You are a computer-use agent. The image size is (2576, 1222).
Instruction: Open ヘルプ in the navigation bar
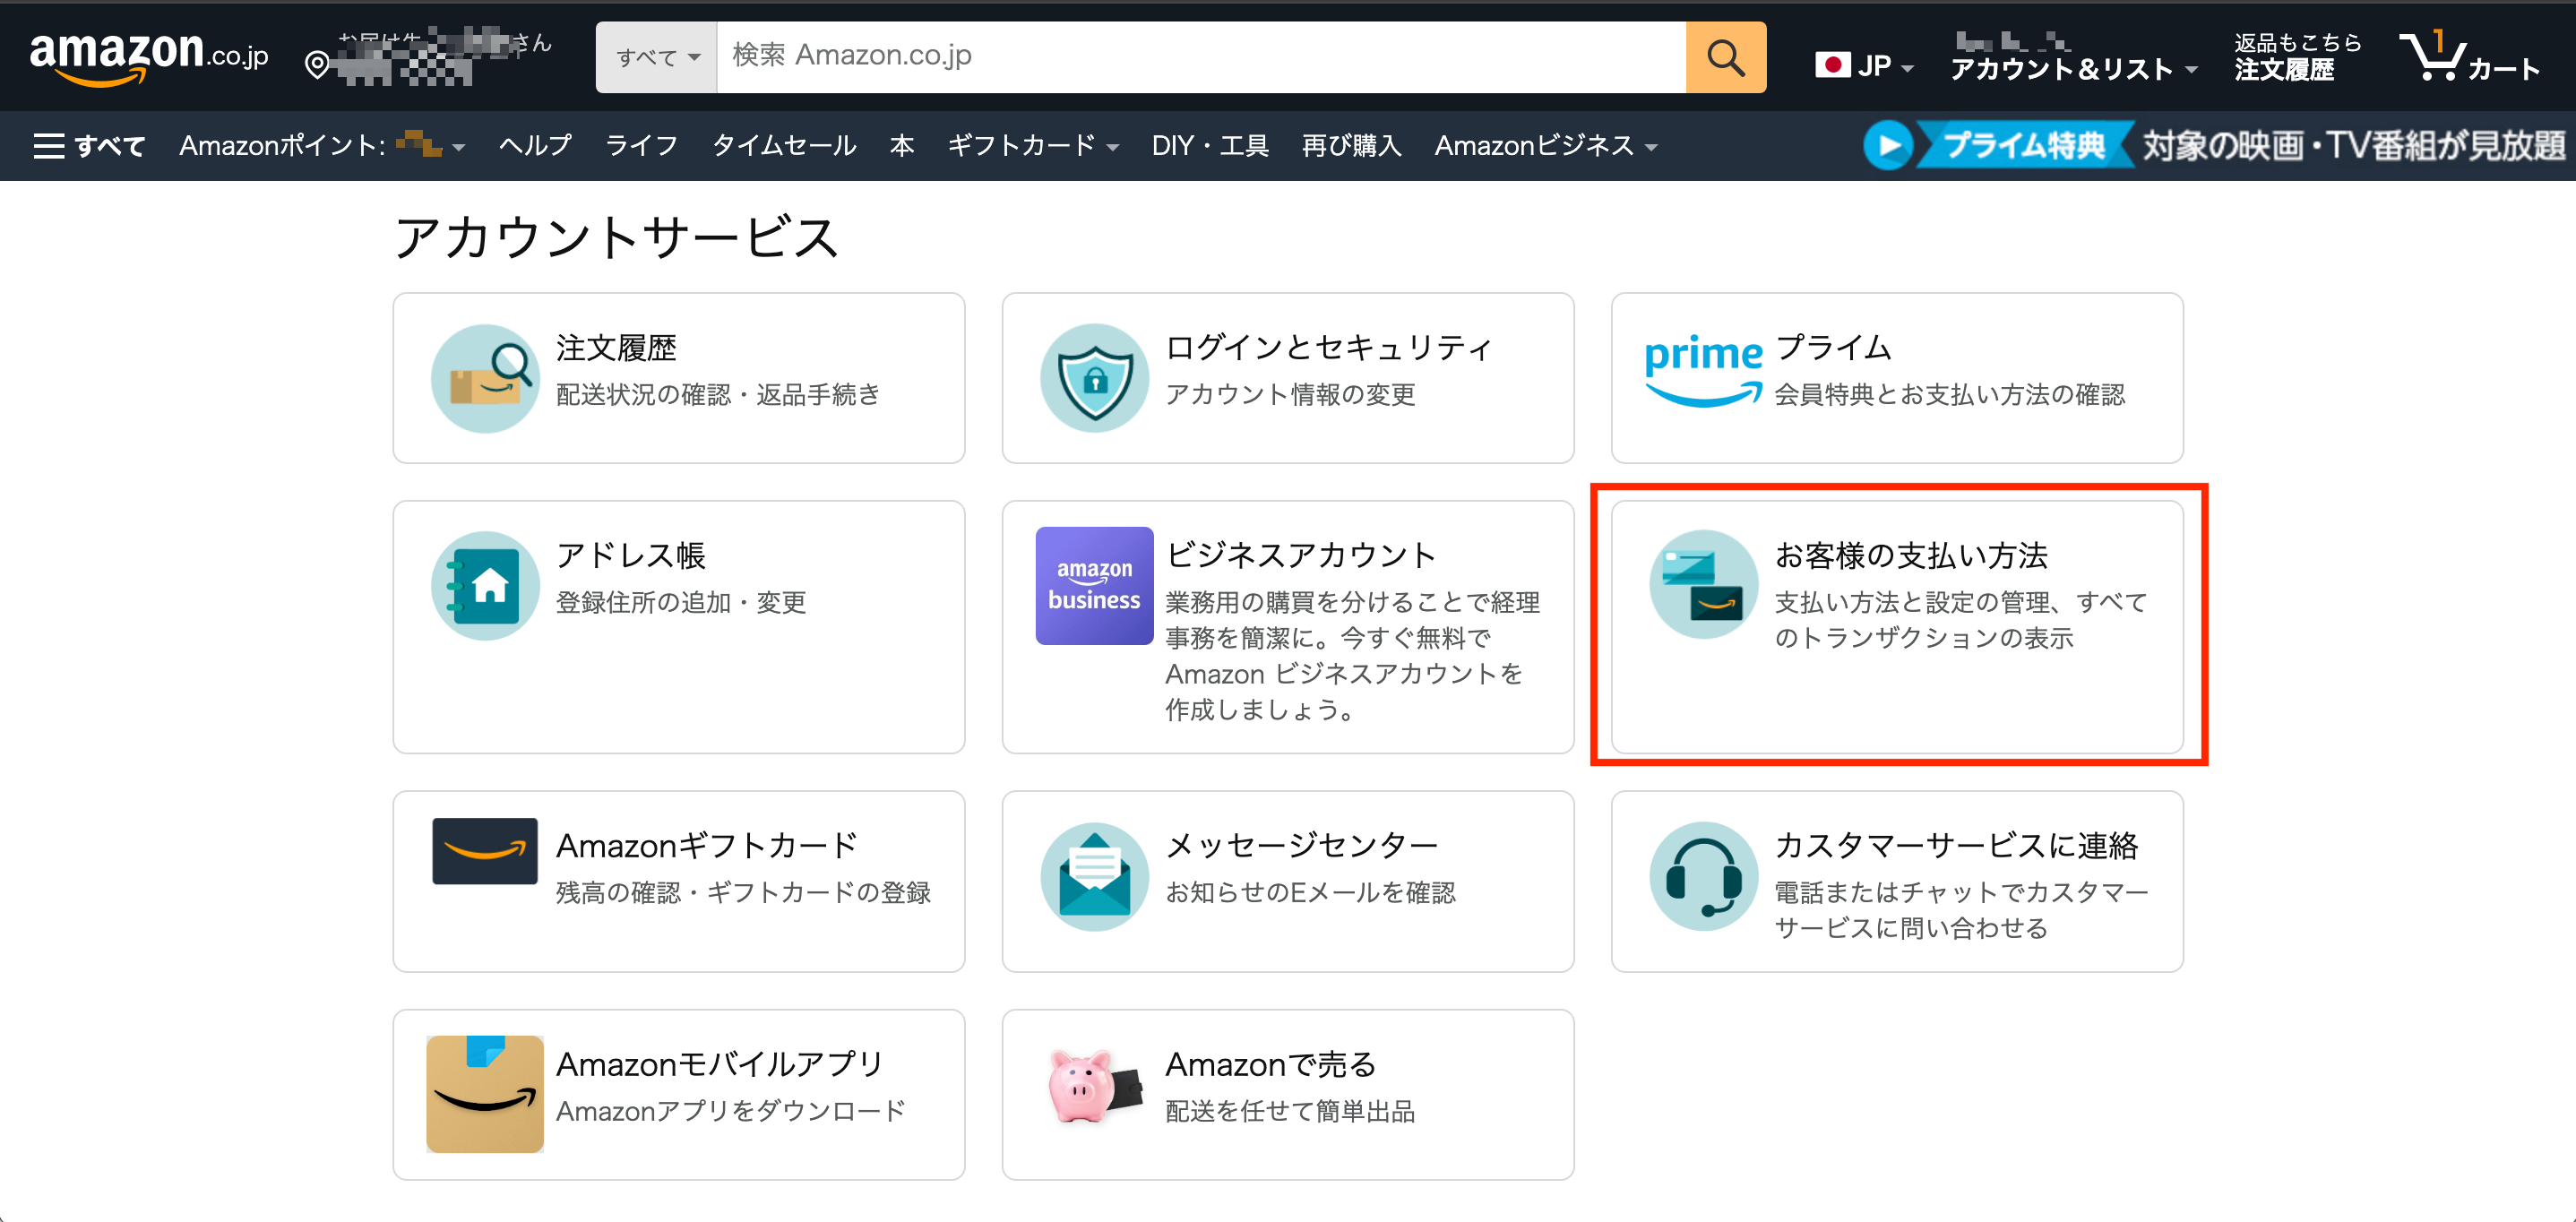pos(535,146)
